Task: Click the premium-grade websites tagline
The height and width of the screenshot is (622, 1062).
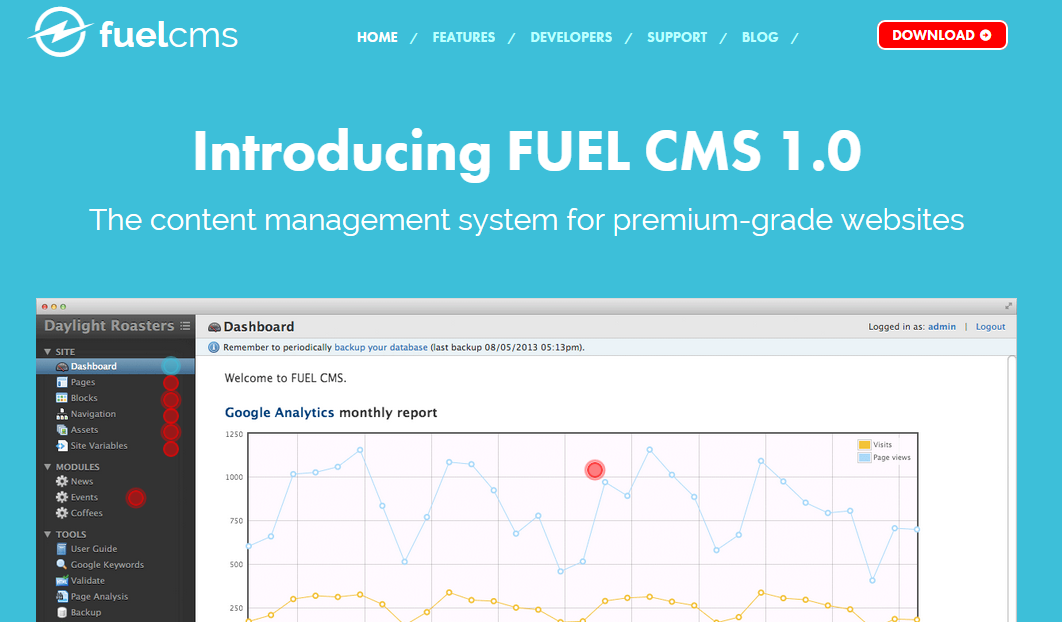Action: tap(526, 220)
